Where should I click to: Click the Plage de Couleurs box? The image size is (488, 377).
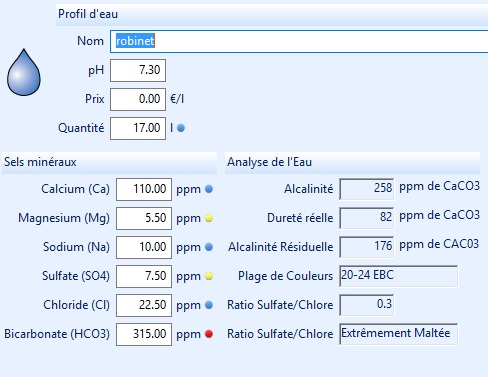(399, 276)
